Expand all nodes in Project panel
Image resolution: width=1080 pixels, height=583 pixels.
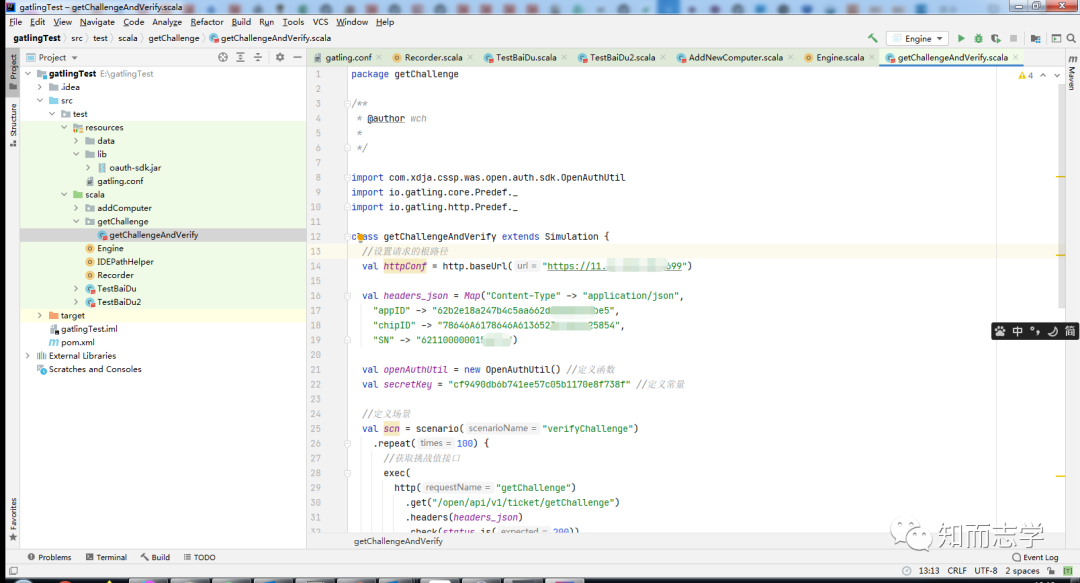(240, 57)
